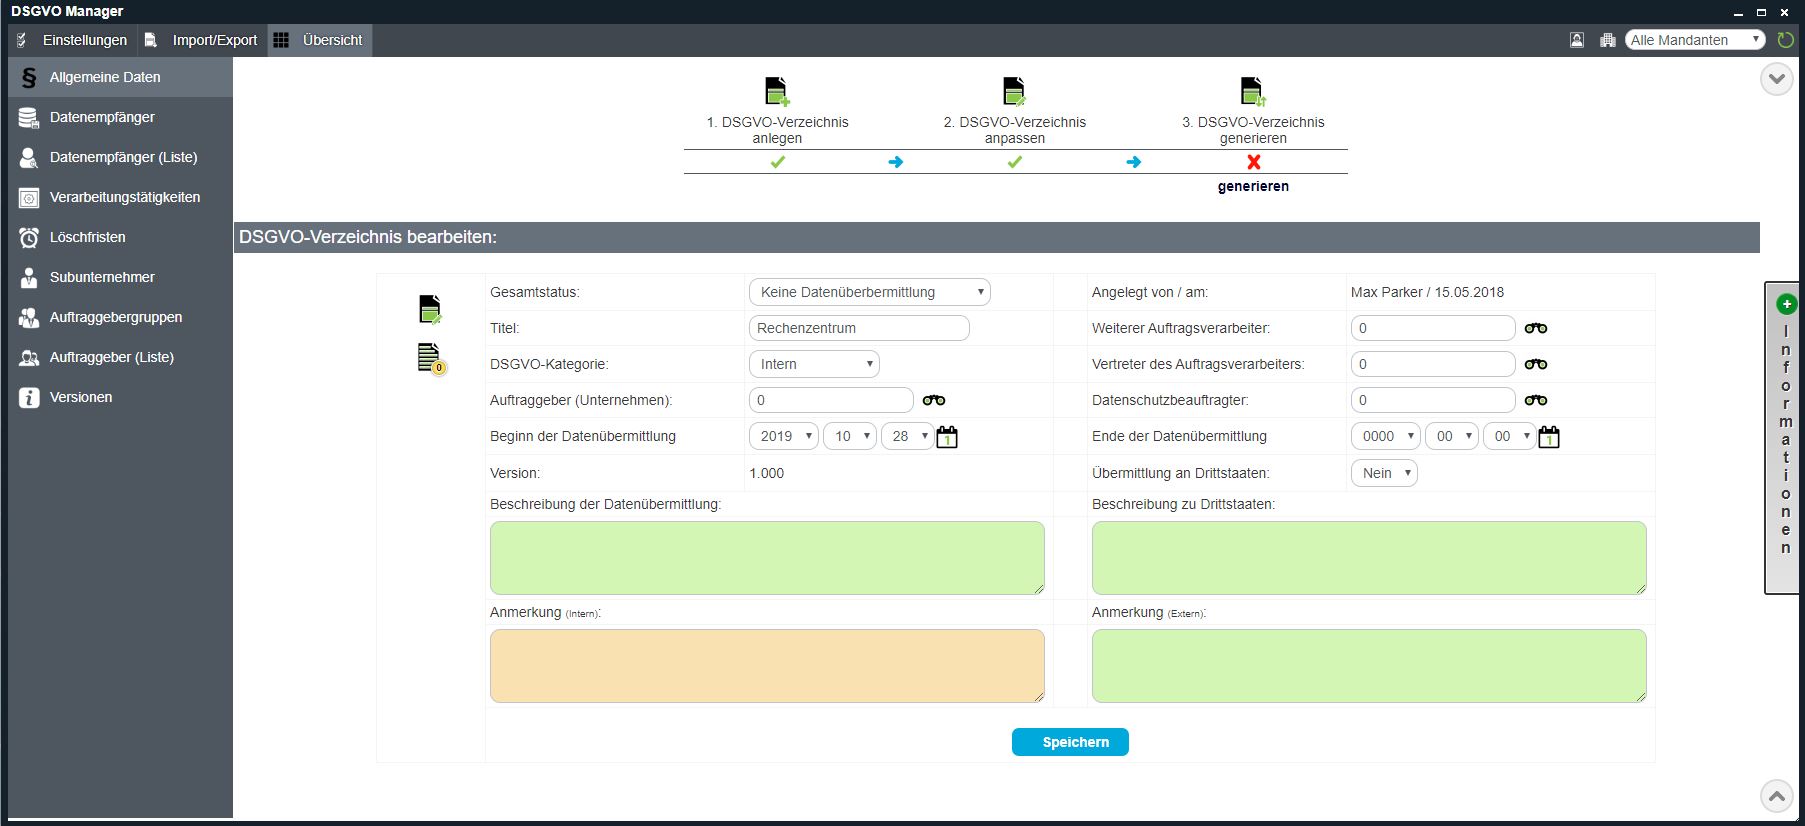1805x826 pixels.
Task: Click green plus on Informationen side panel
Action: pos(1786,304)
